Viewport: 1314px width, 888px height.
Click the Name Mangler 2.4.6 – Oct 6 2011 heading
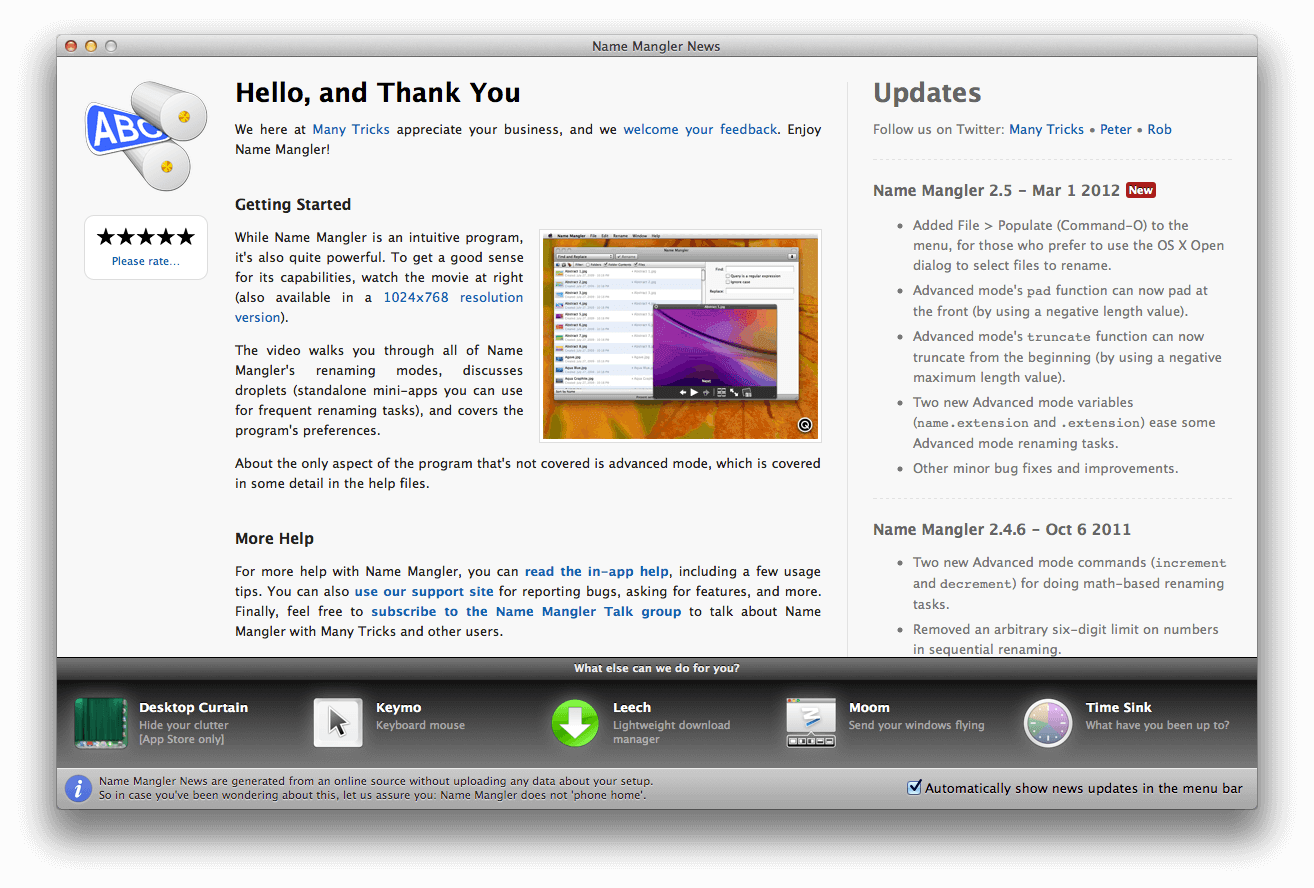click(1002, 529)
